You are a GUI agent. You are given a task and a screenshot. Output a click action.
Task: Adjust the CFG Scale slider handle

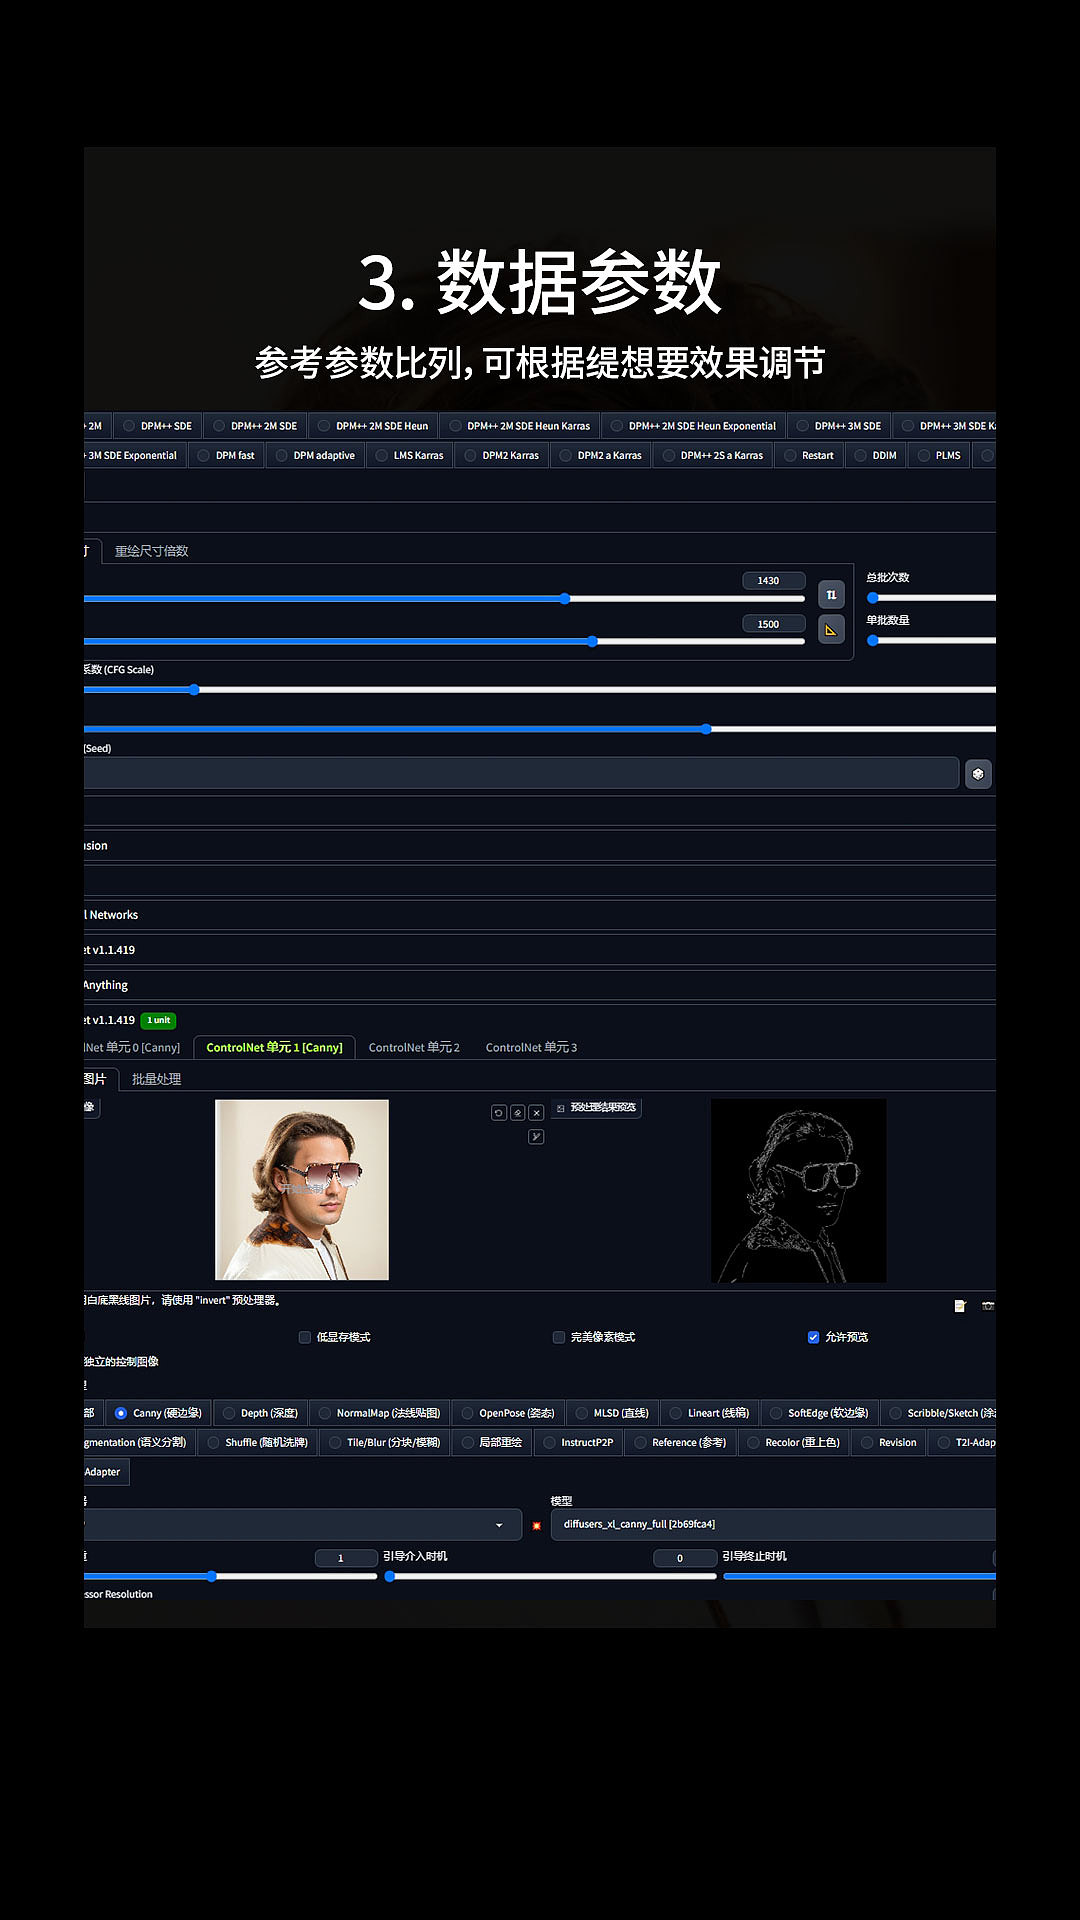(194, 689)
